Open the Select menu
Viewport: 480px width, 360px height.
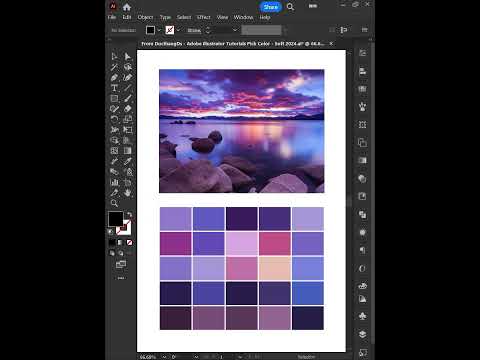tap(184, 17)
